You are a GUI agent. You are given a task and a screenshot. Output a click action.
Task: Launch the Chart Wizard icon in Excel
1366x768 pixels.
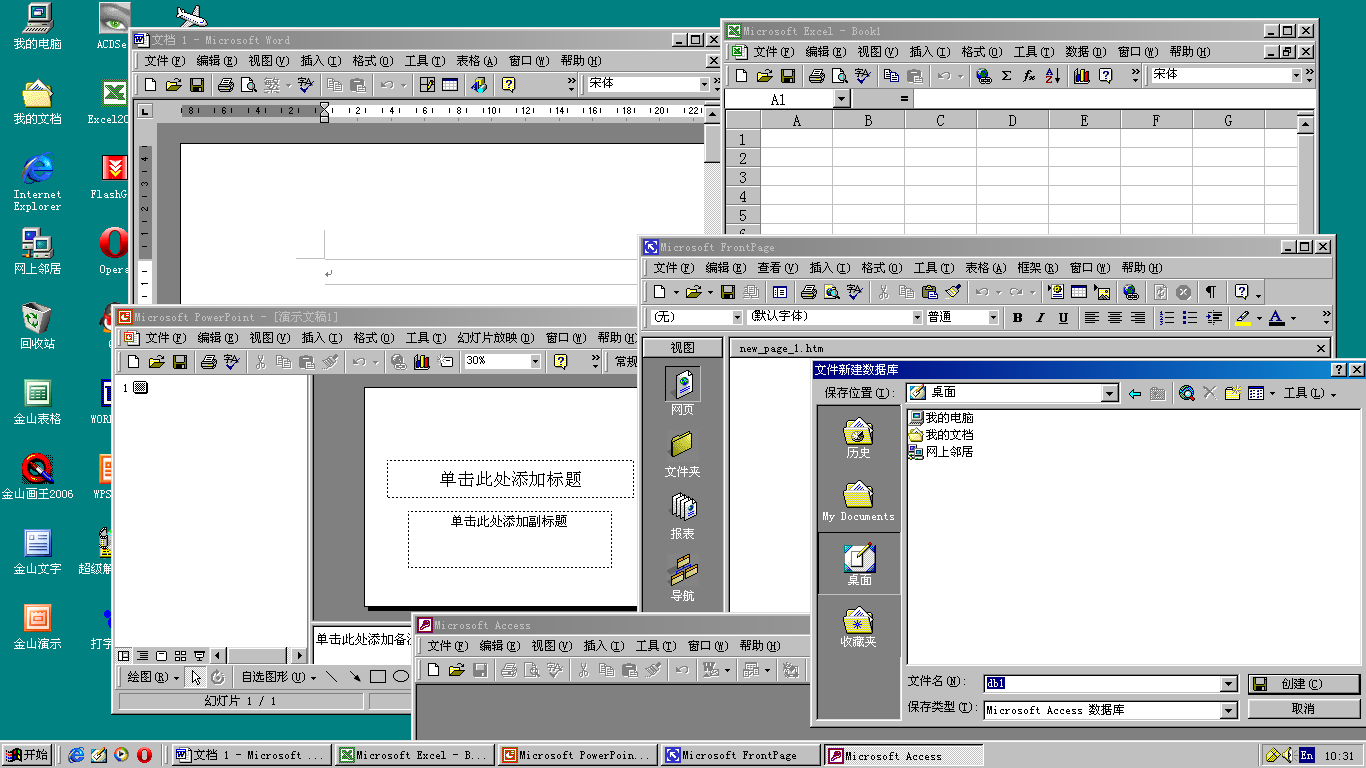(x=1082, y=75)
